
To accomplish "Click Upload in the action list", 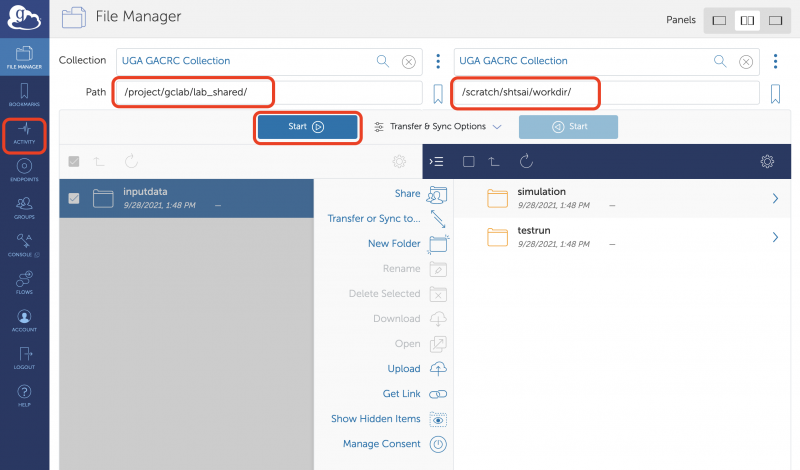I will pos(403,369).
